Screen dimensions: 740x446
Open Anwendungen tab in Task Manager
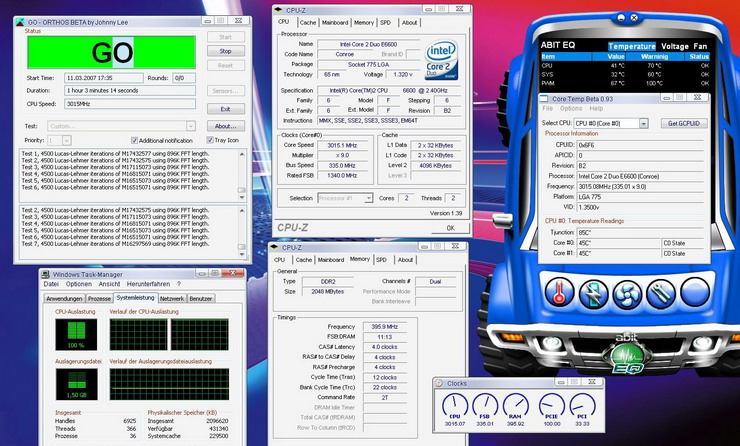click(64, 298)
